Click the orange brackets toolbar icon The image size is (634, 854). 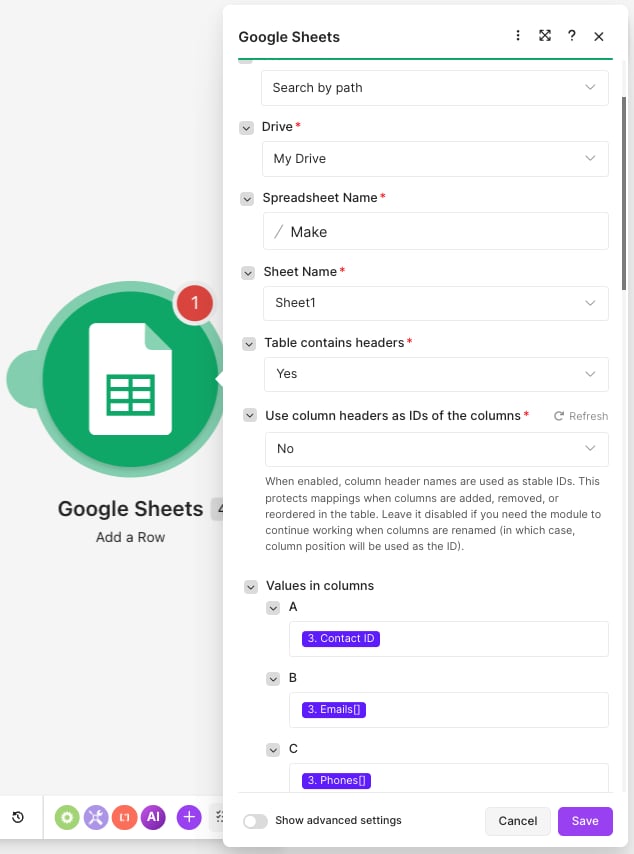pyautogui.click(x=124, y=817)
